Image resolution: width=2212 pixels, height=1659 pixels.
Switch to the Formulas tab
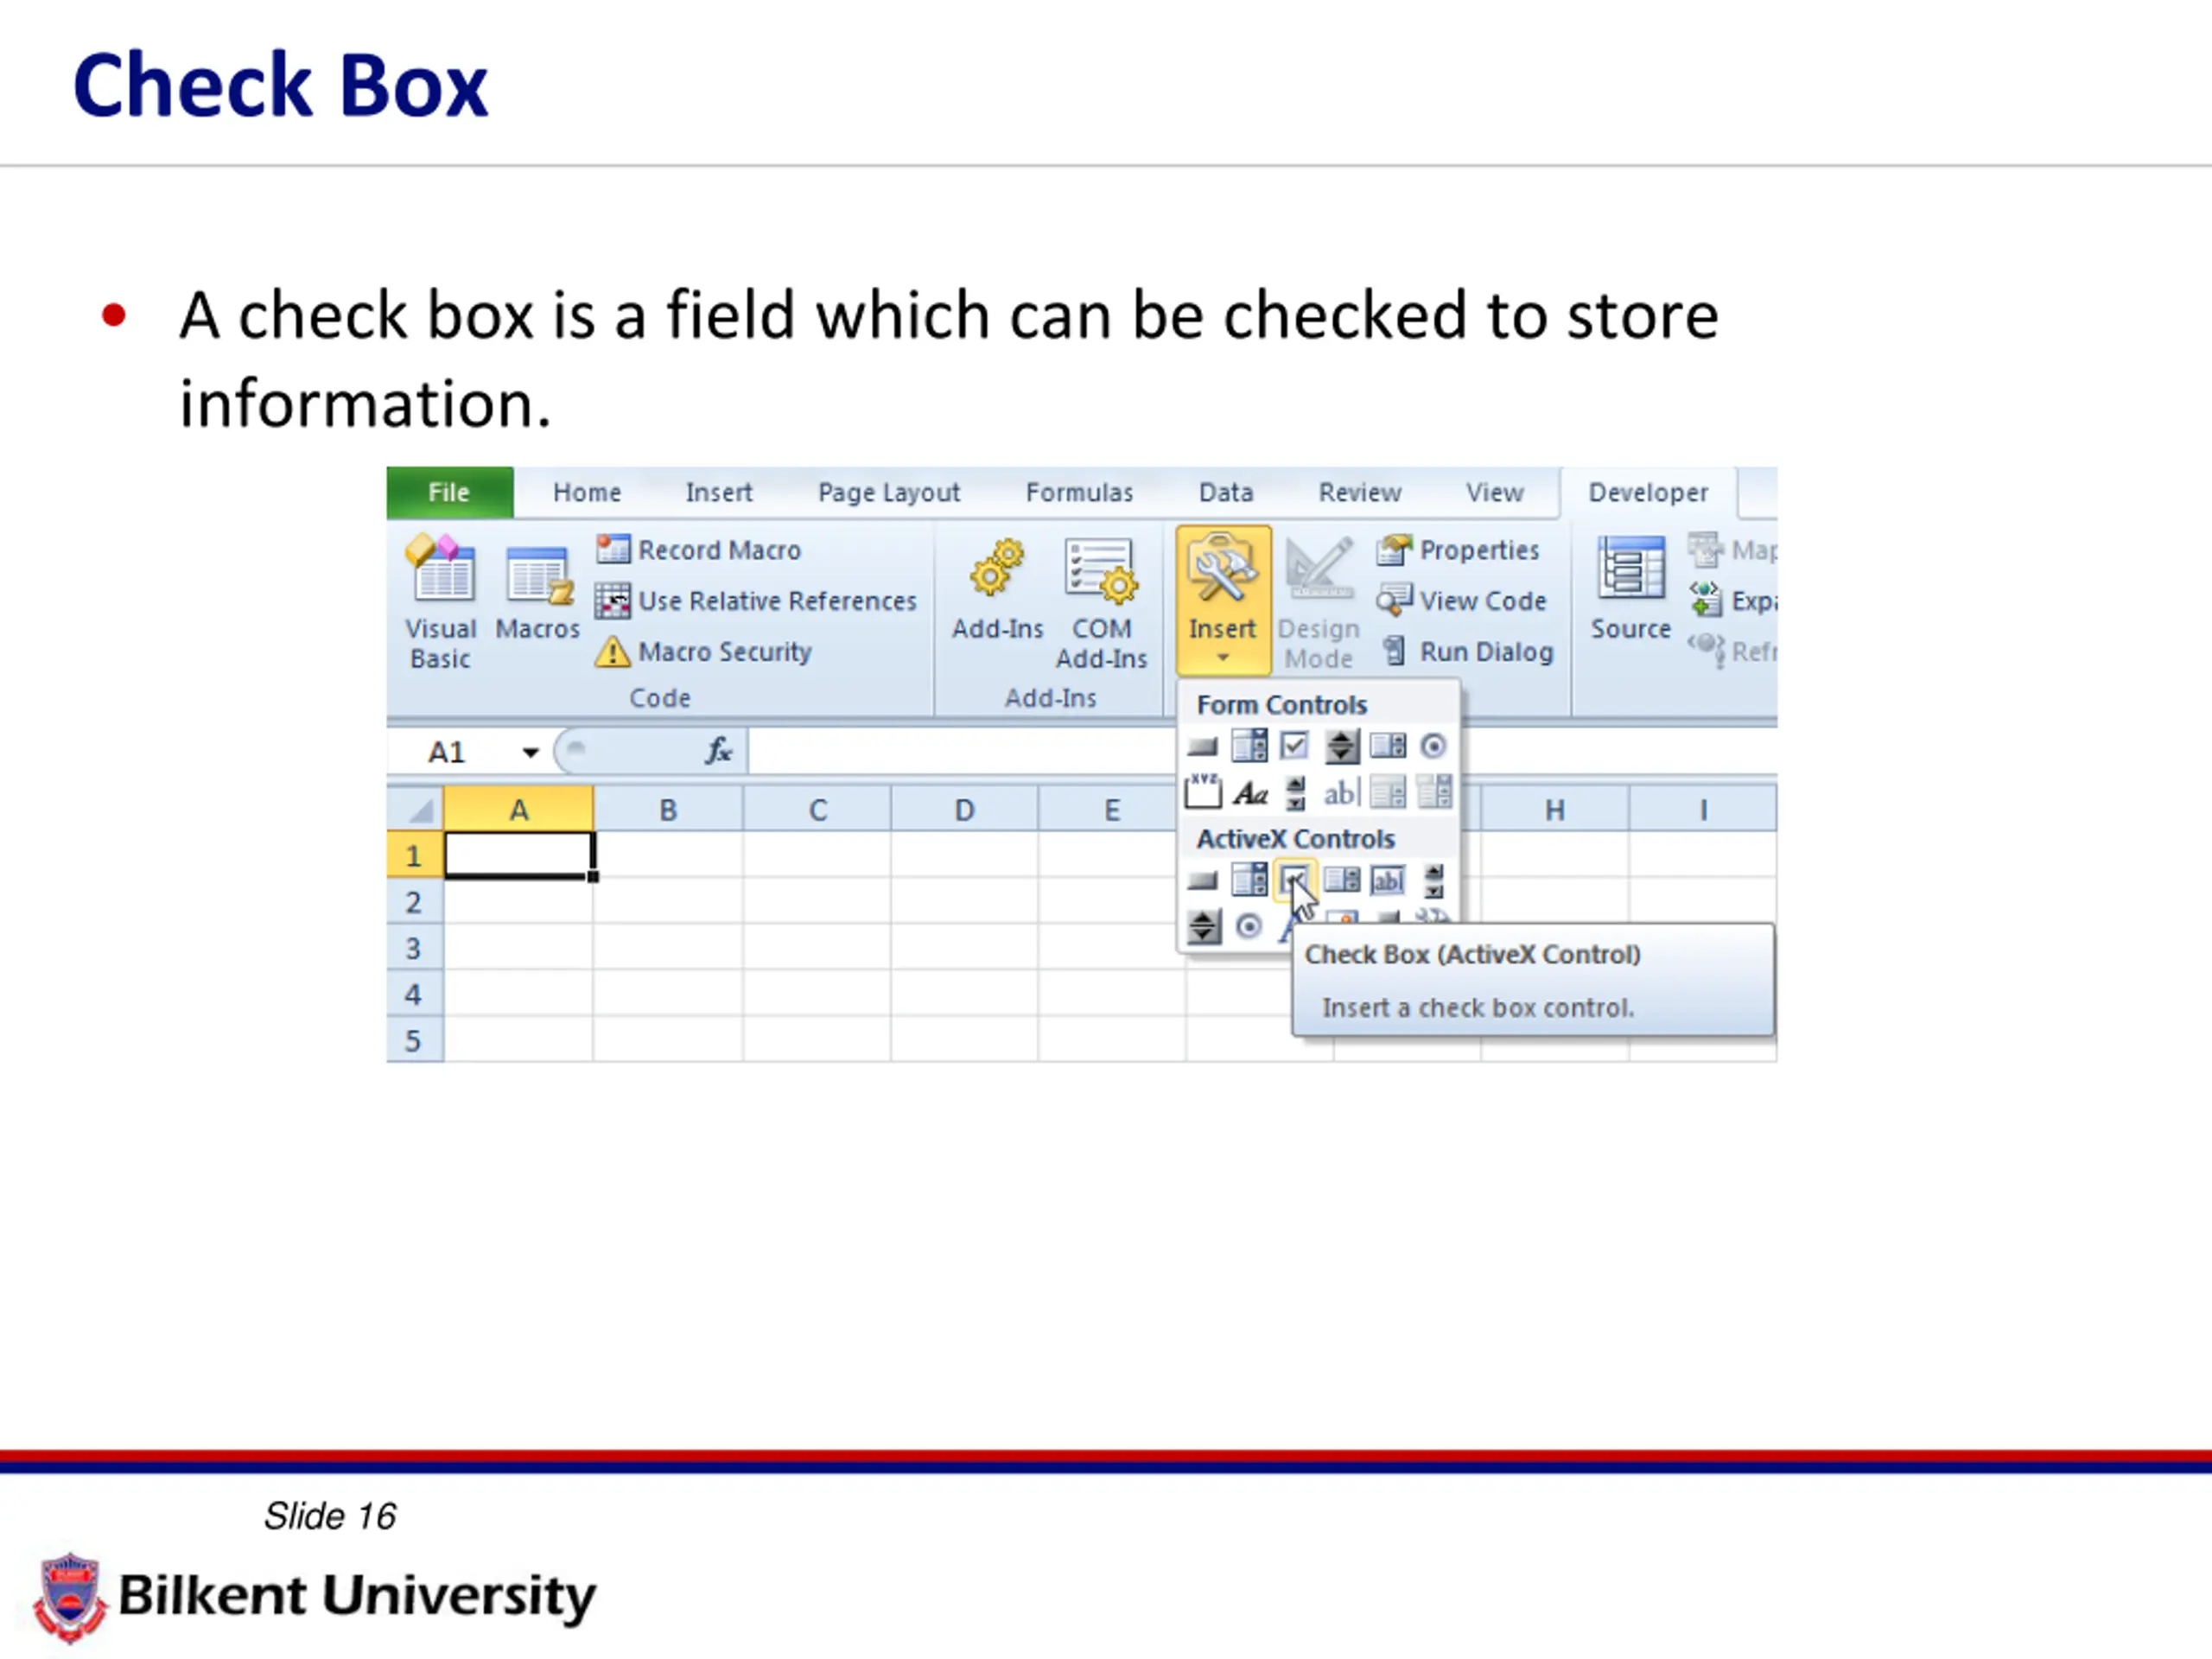point(1079,492)
